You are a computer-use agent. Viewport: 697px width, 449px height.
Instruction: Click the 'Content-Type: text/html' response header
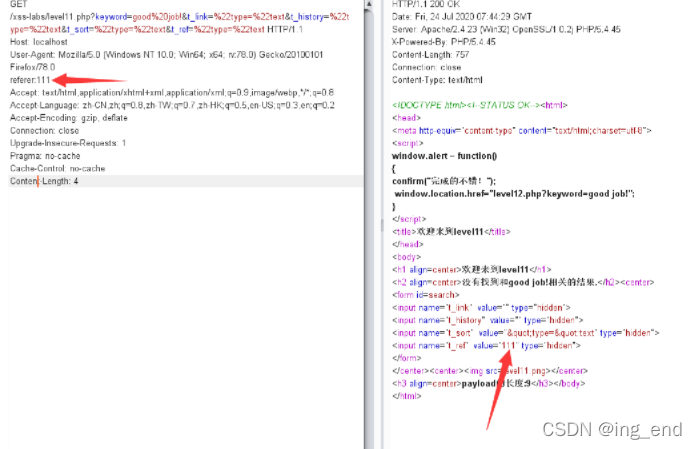tap(437, 80)
